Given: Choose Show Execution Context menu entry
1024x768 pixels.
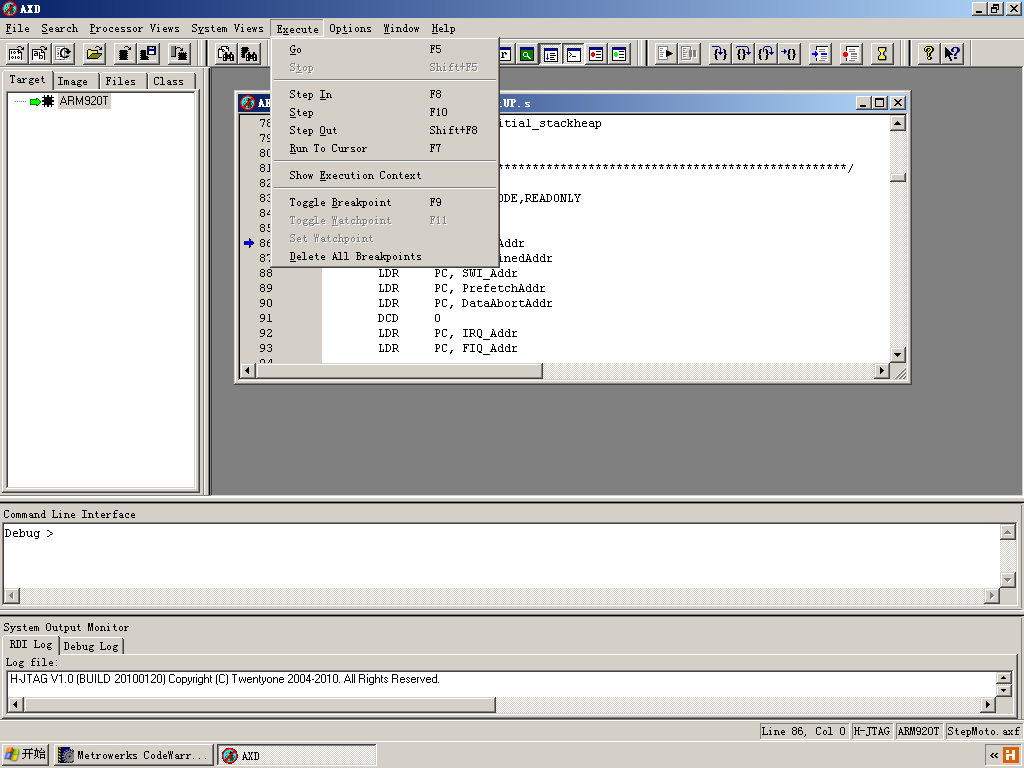Looking at the screenshot, I should pyautogui.click(x=385, y=176).
